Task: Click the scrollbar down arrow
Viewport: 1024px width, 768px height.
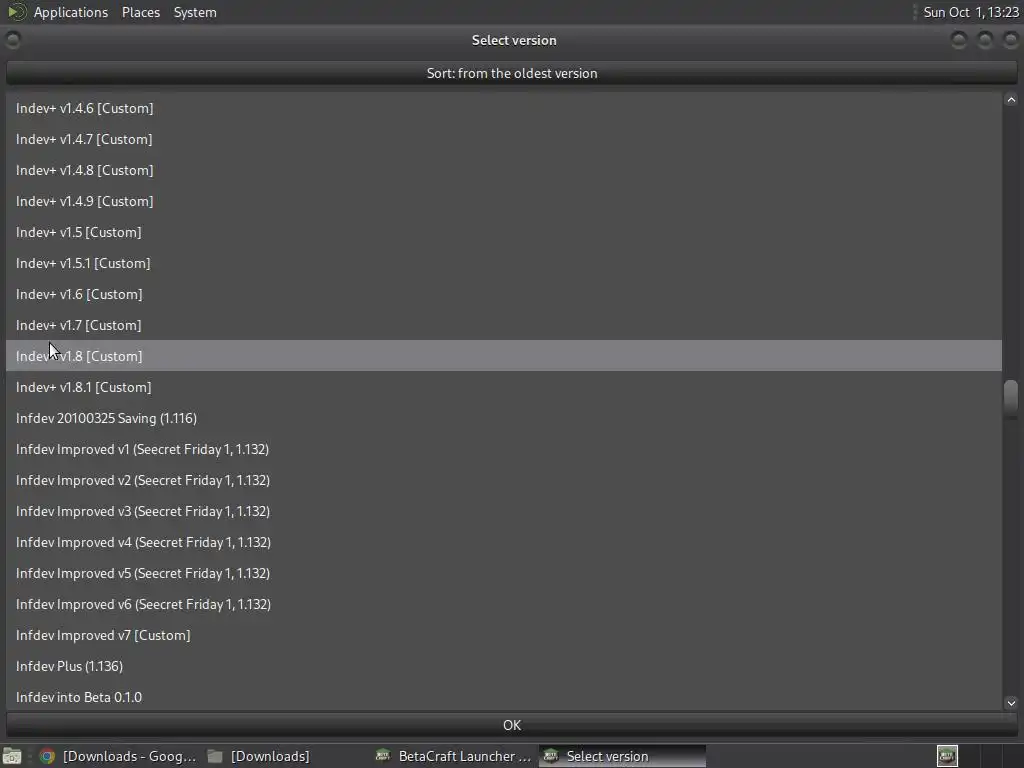Action: [x=1011, y=703]
